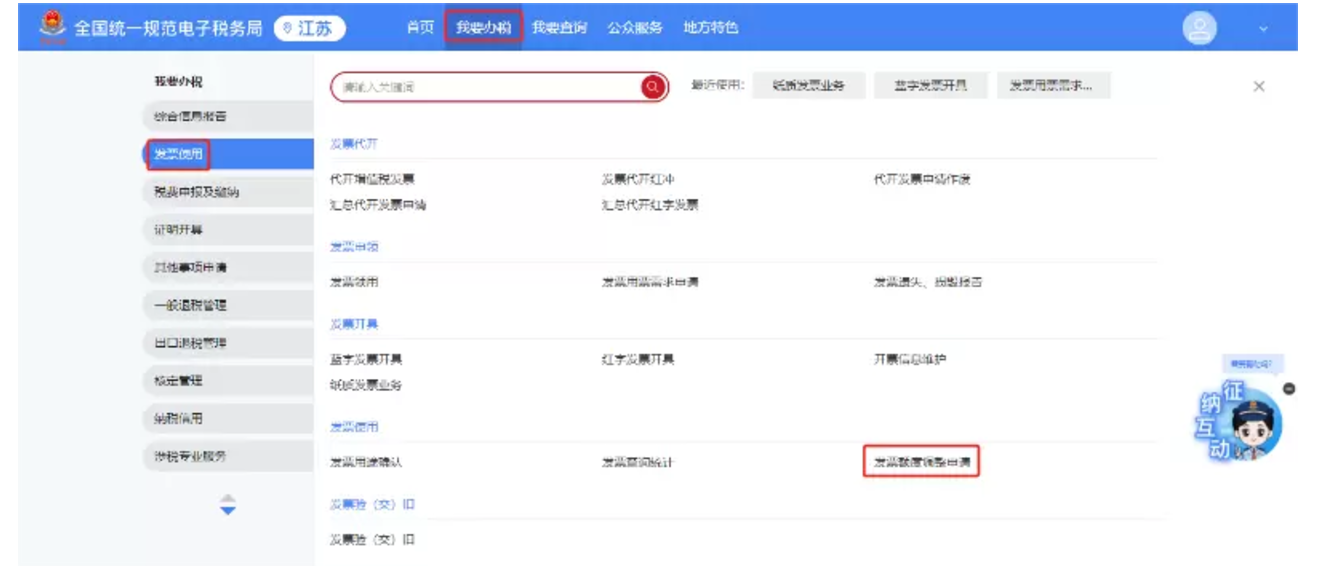The width and height of the screenshot is (1336, 575).
Task: Open the 公众服务 menu
Action: pyautogui.click(x=634, y=28)
